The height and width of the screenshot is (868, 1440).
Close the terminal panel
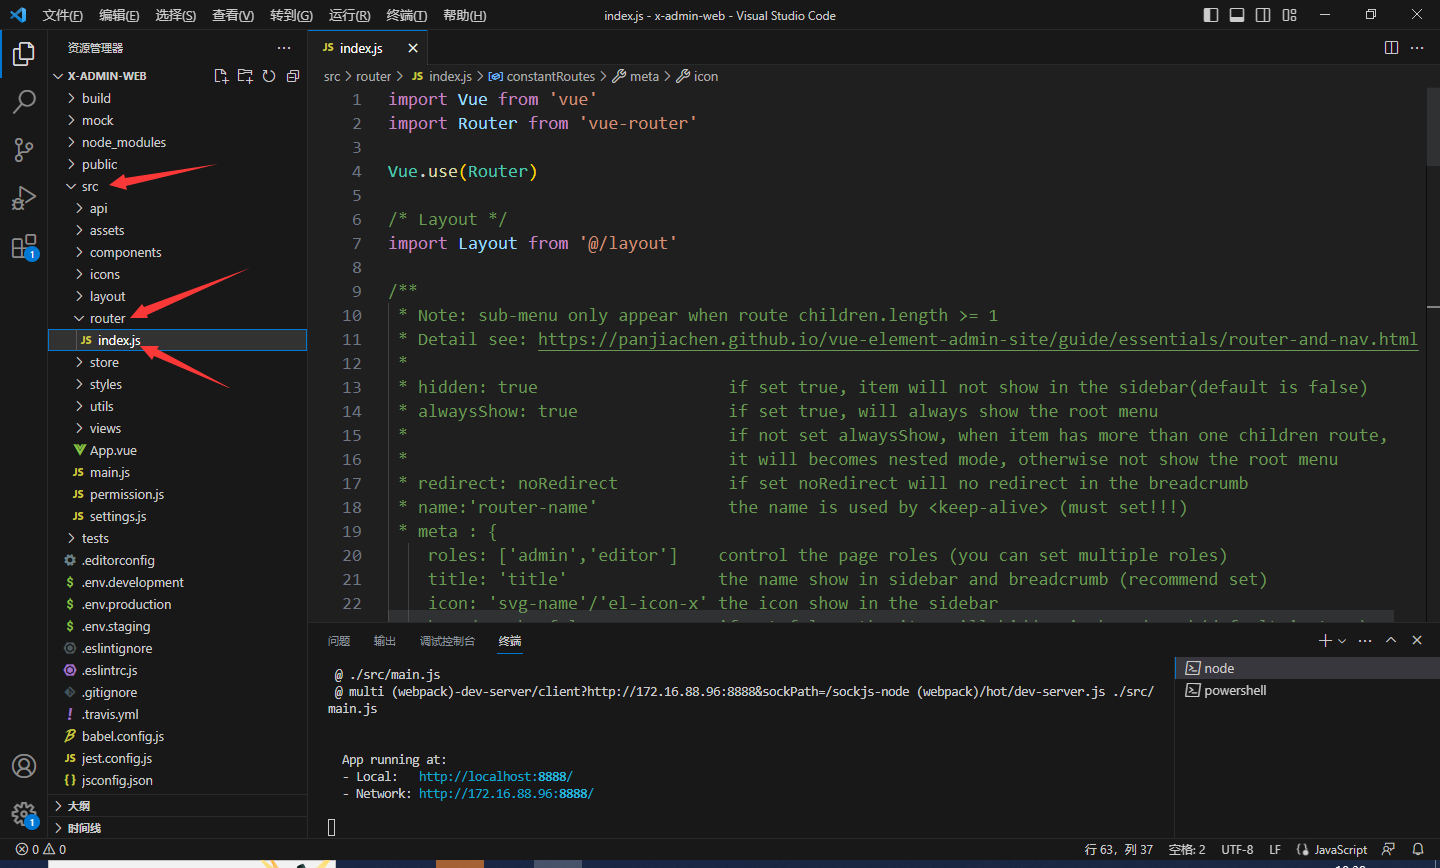click(1417, 640)
